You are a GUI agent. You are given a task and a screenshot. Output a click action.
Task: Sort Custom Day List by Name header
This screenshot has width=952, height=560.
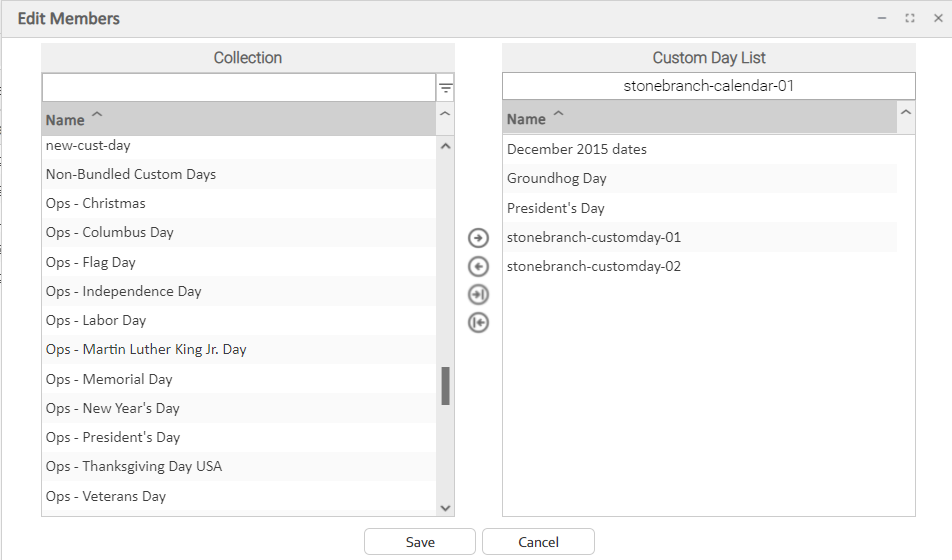coord(526,119)
